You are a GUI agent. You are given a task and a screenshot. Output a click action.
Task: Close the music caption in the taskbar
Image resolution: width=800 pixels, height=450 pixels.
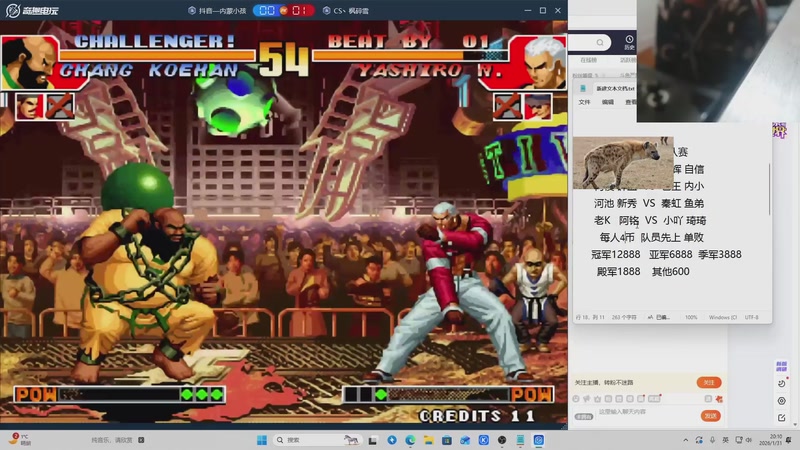pos(141,440)
